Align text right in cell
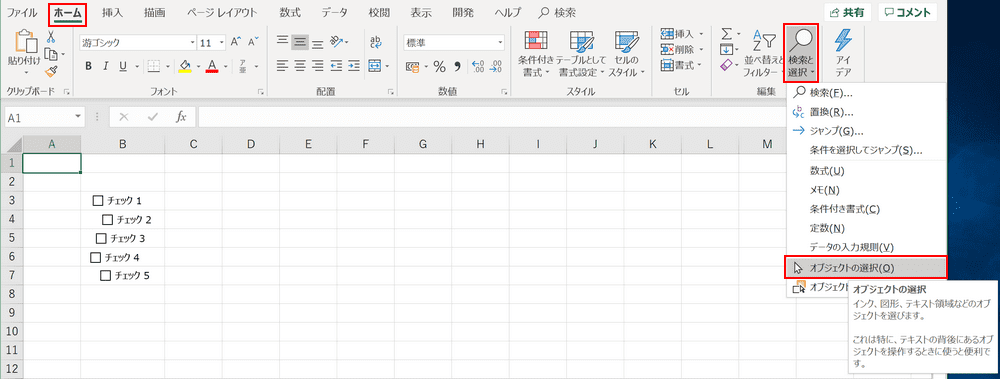 coord(317,65)
